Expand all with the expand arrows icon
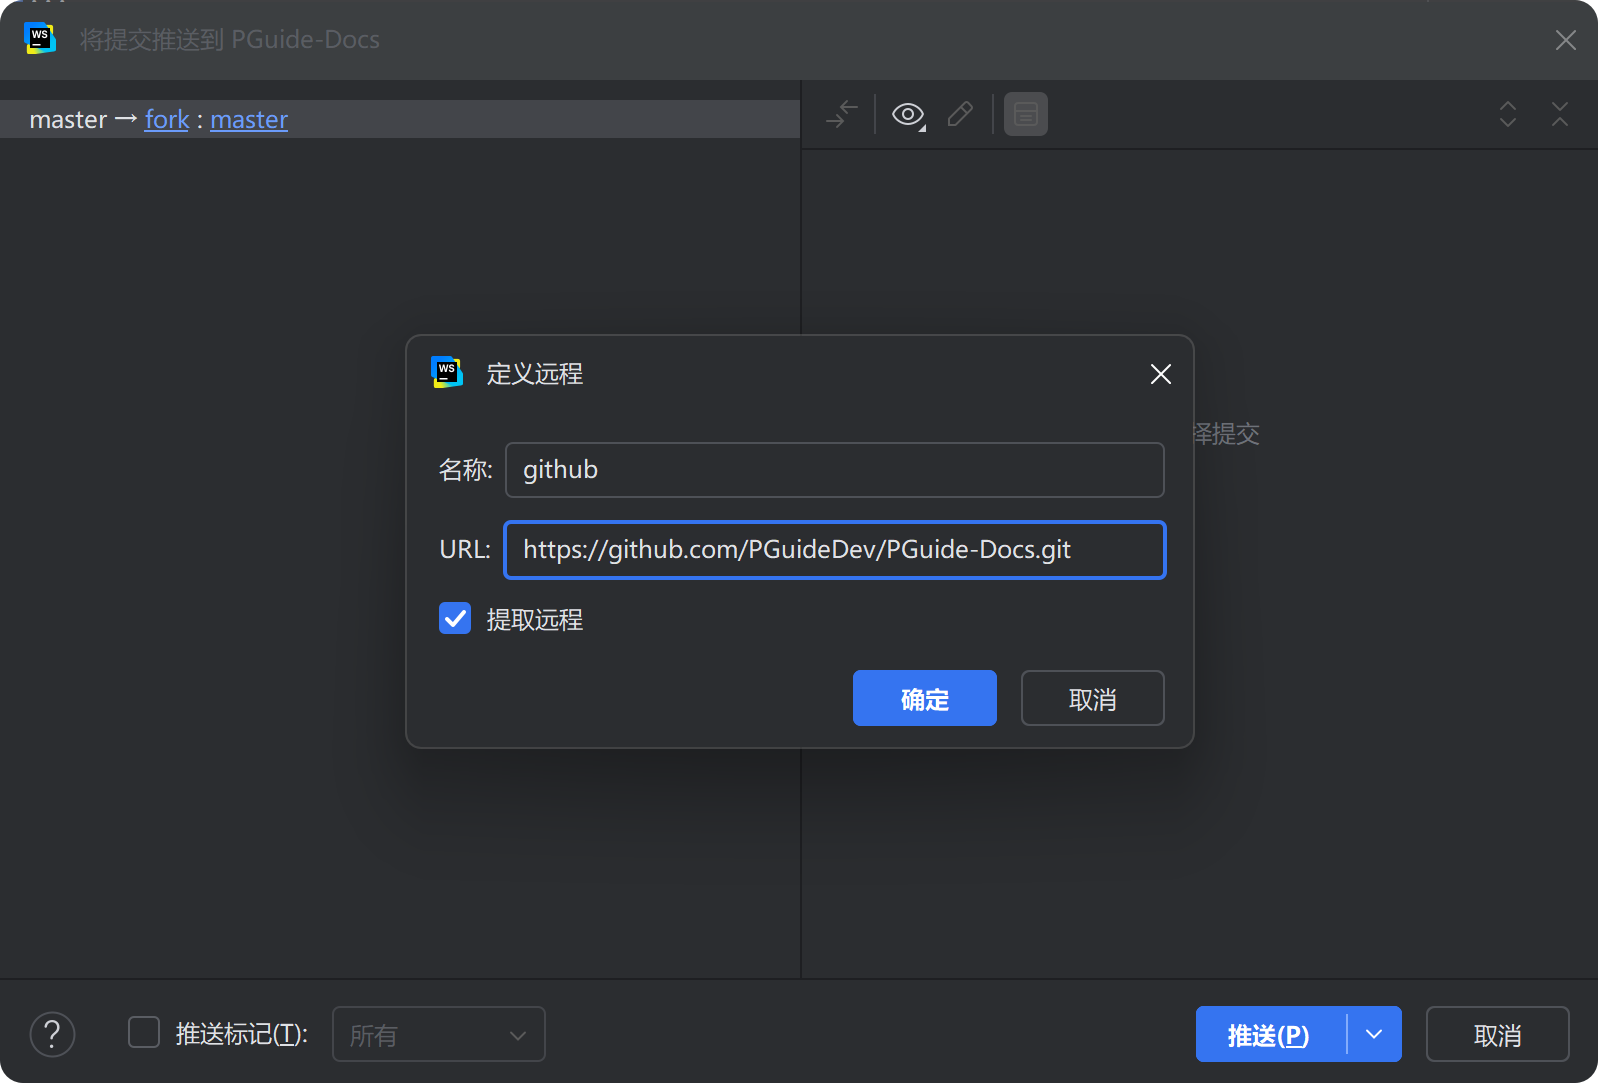 pos(1508,115)
